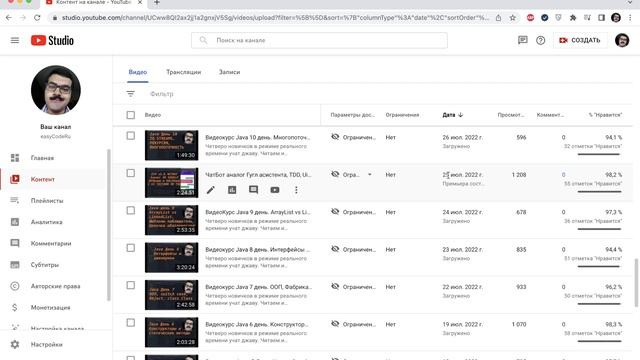The height and width of the screenshot is (360, 640).
Task: Open the send feedback icon in header
Action: tap(522, 40)
